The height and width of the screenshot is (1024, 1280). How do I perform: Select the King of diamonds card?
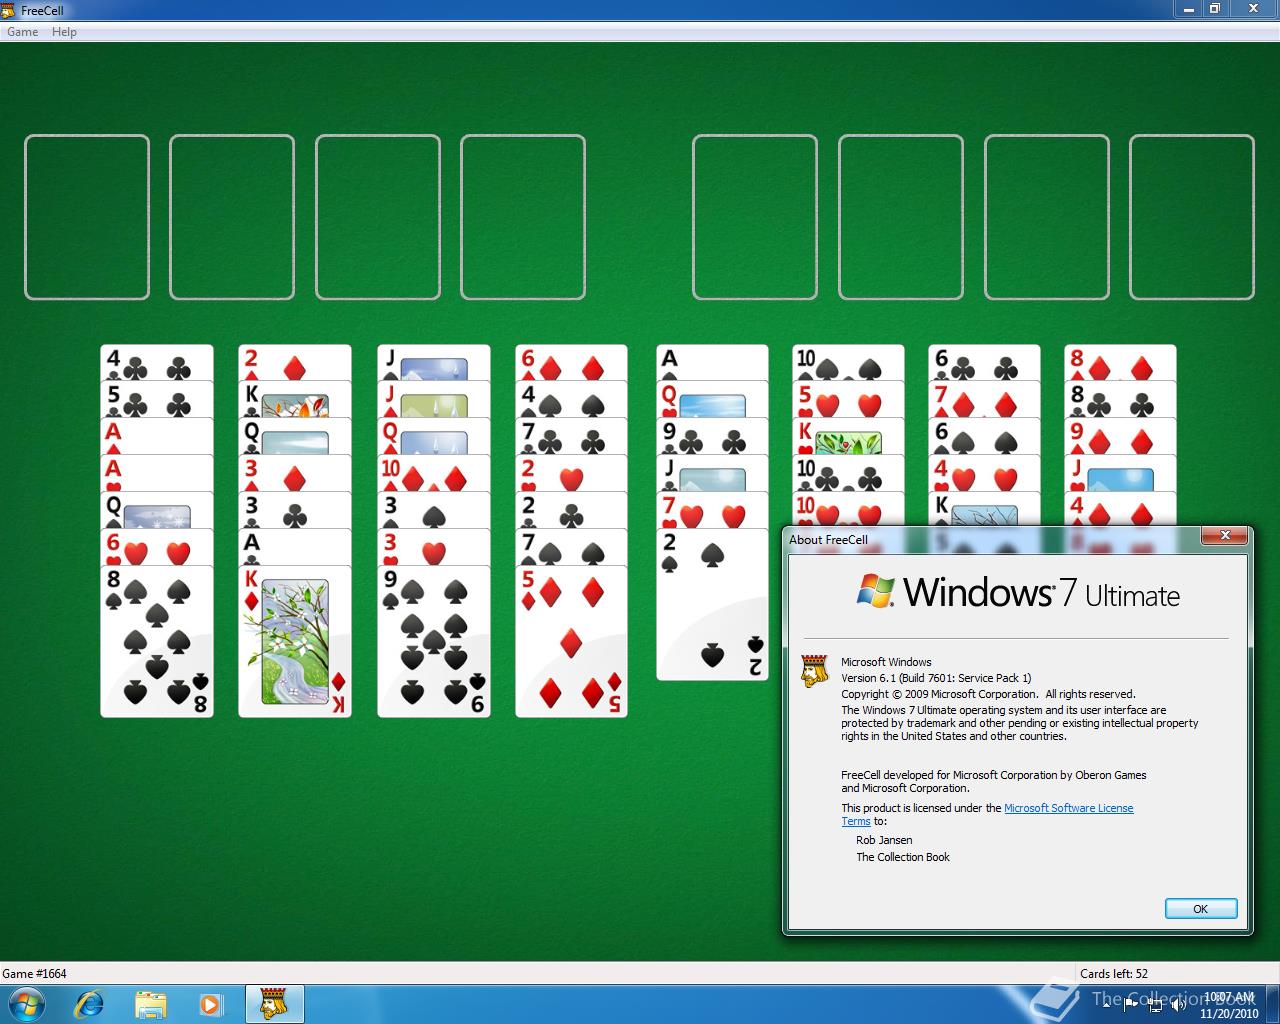pyautogui.click(x=295, y=642)
